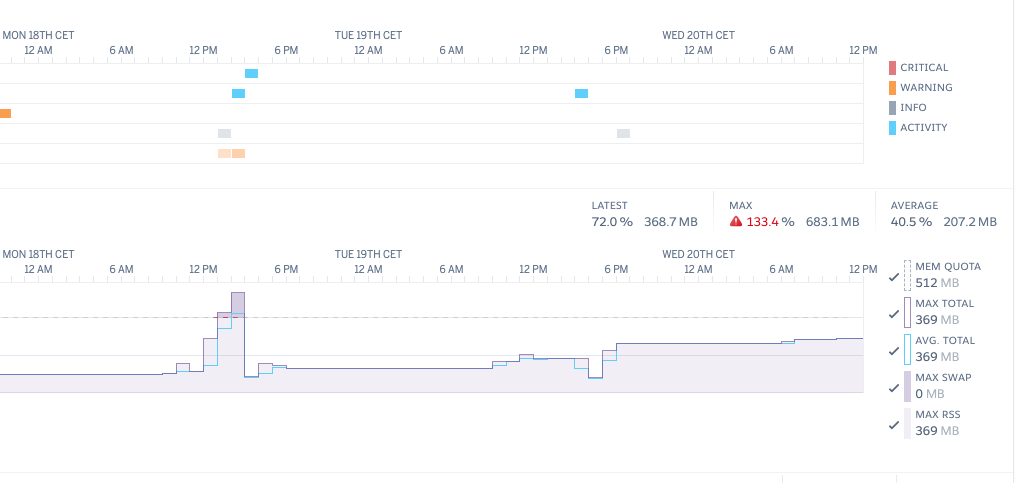Click the red warning triangle beside 133.4 %

736,222
